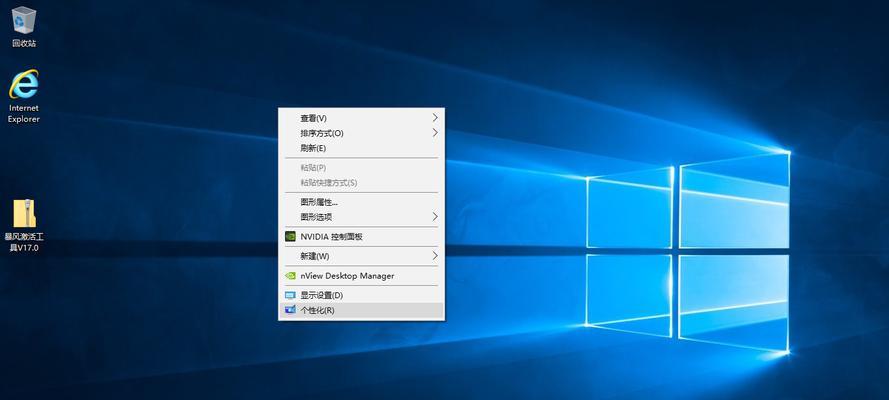This screenshot has height=400, width=889.
Task: Click the 图形选项 menu entry text
Action: (x=316, y=216)
